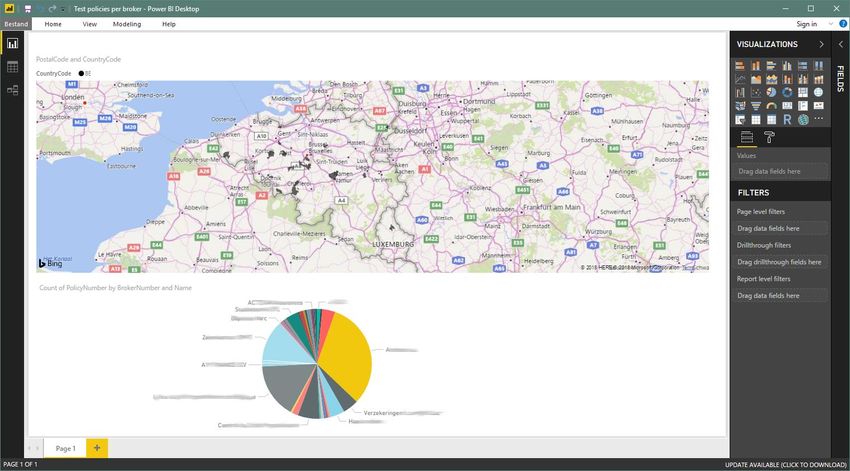Open more custom visuals ellipsis
Viewport: 850px width, 471px height.
[x=819, y=119]
